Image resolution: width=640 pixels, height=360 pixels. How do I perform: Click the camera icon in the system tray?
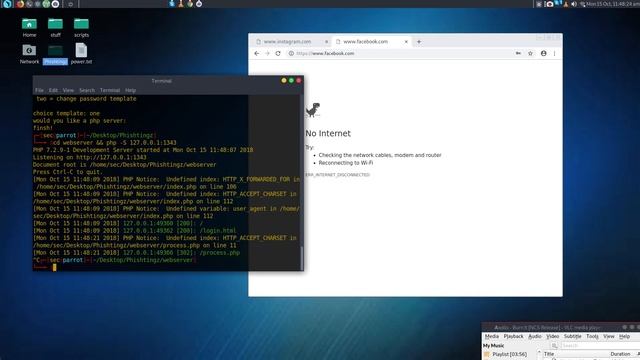click(550, 4)
